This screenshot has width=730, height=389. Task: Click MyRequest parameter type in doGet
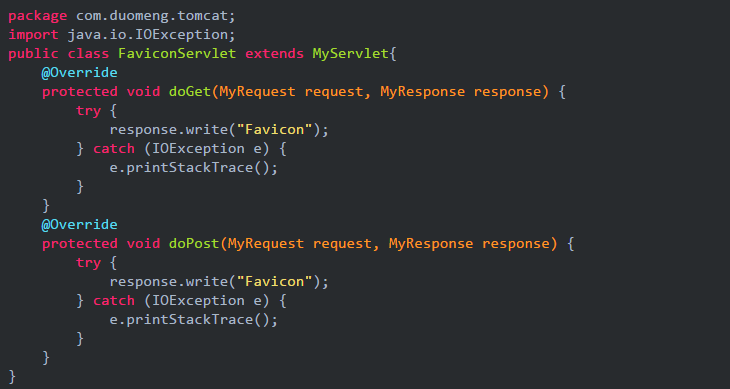pyautogui.click(x=257, y=92)
